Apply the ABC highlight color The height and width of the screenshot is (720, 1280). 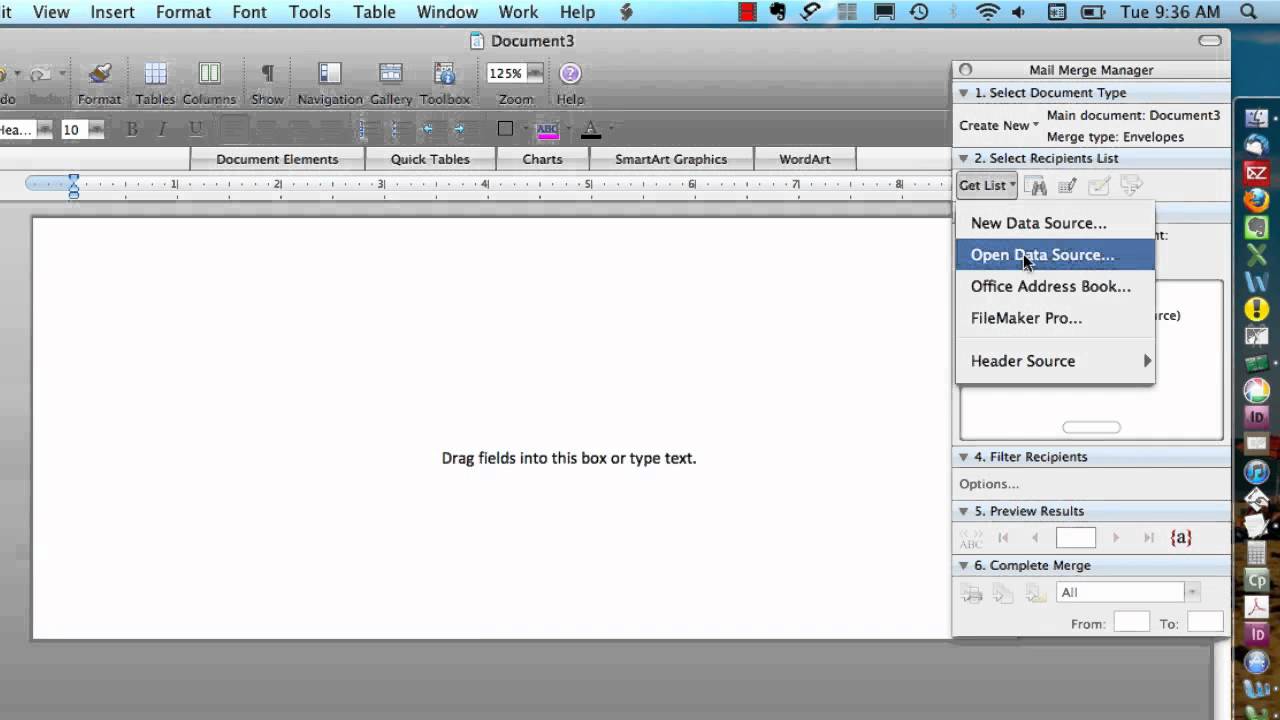tap(547, 129)
